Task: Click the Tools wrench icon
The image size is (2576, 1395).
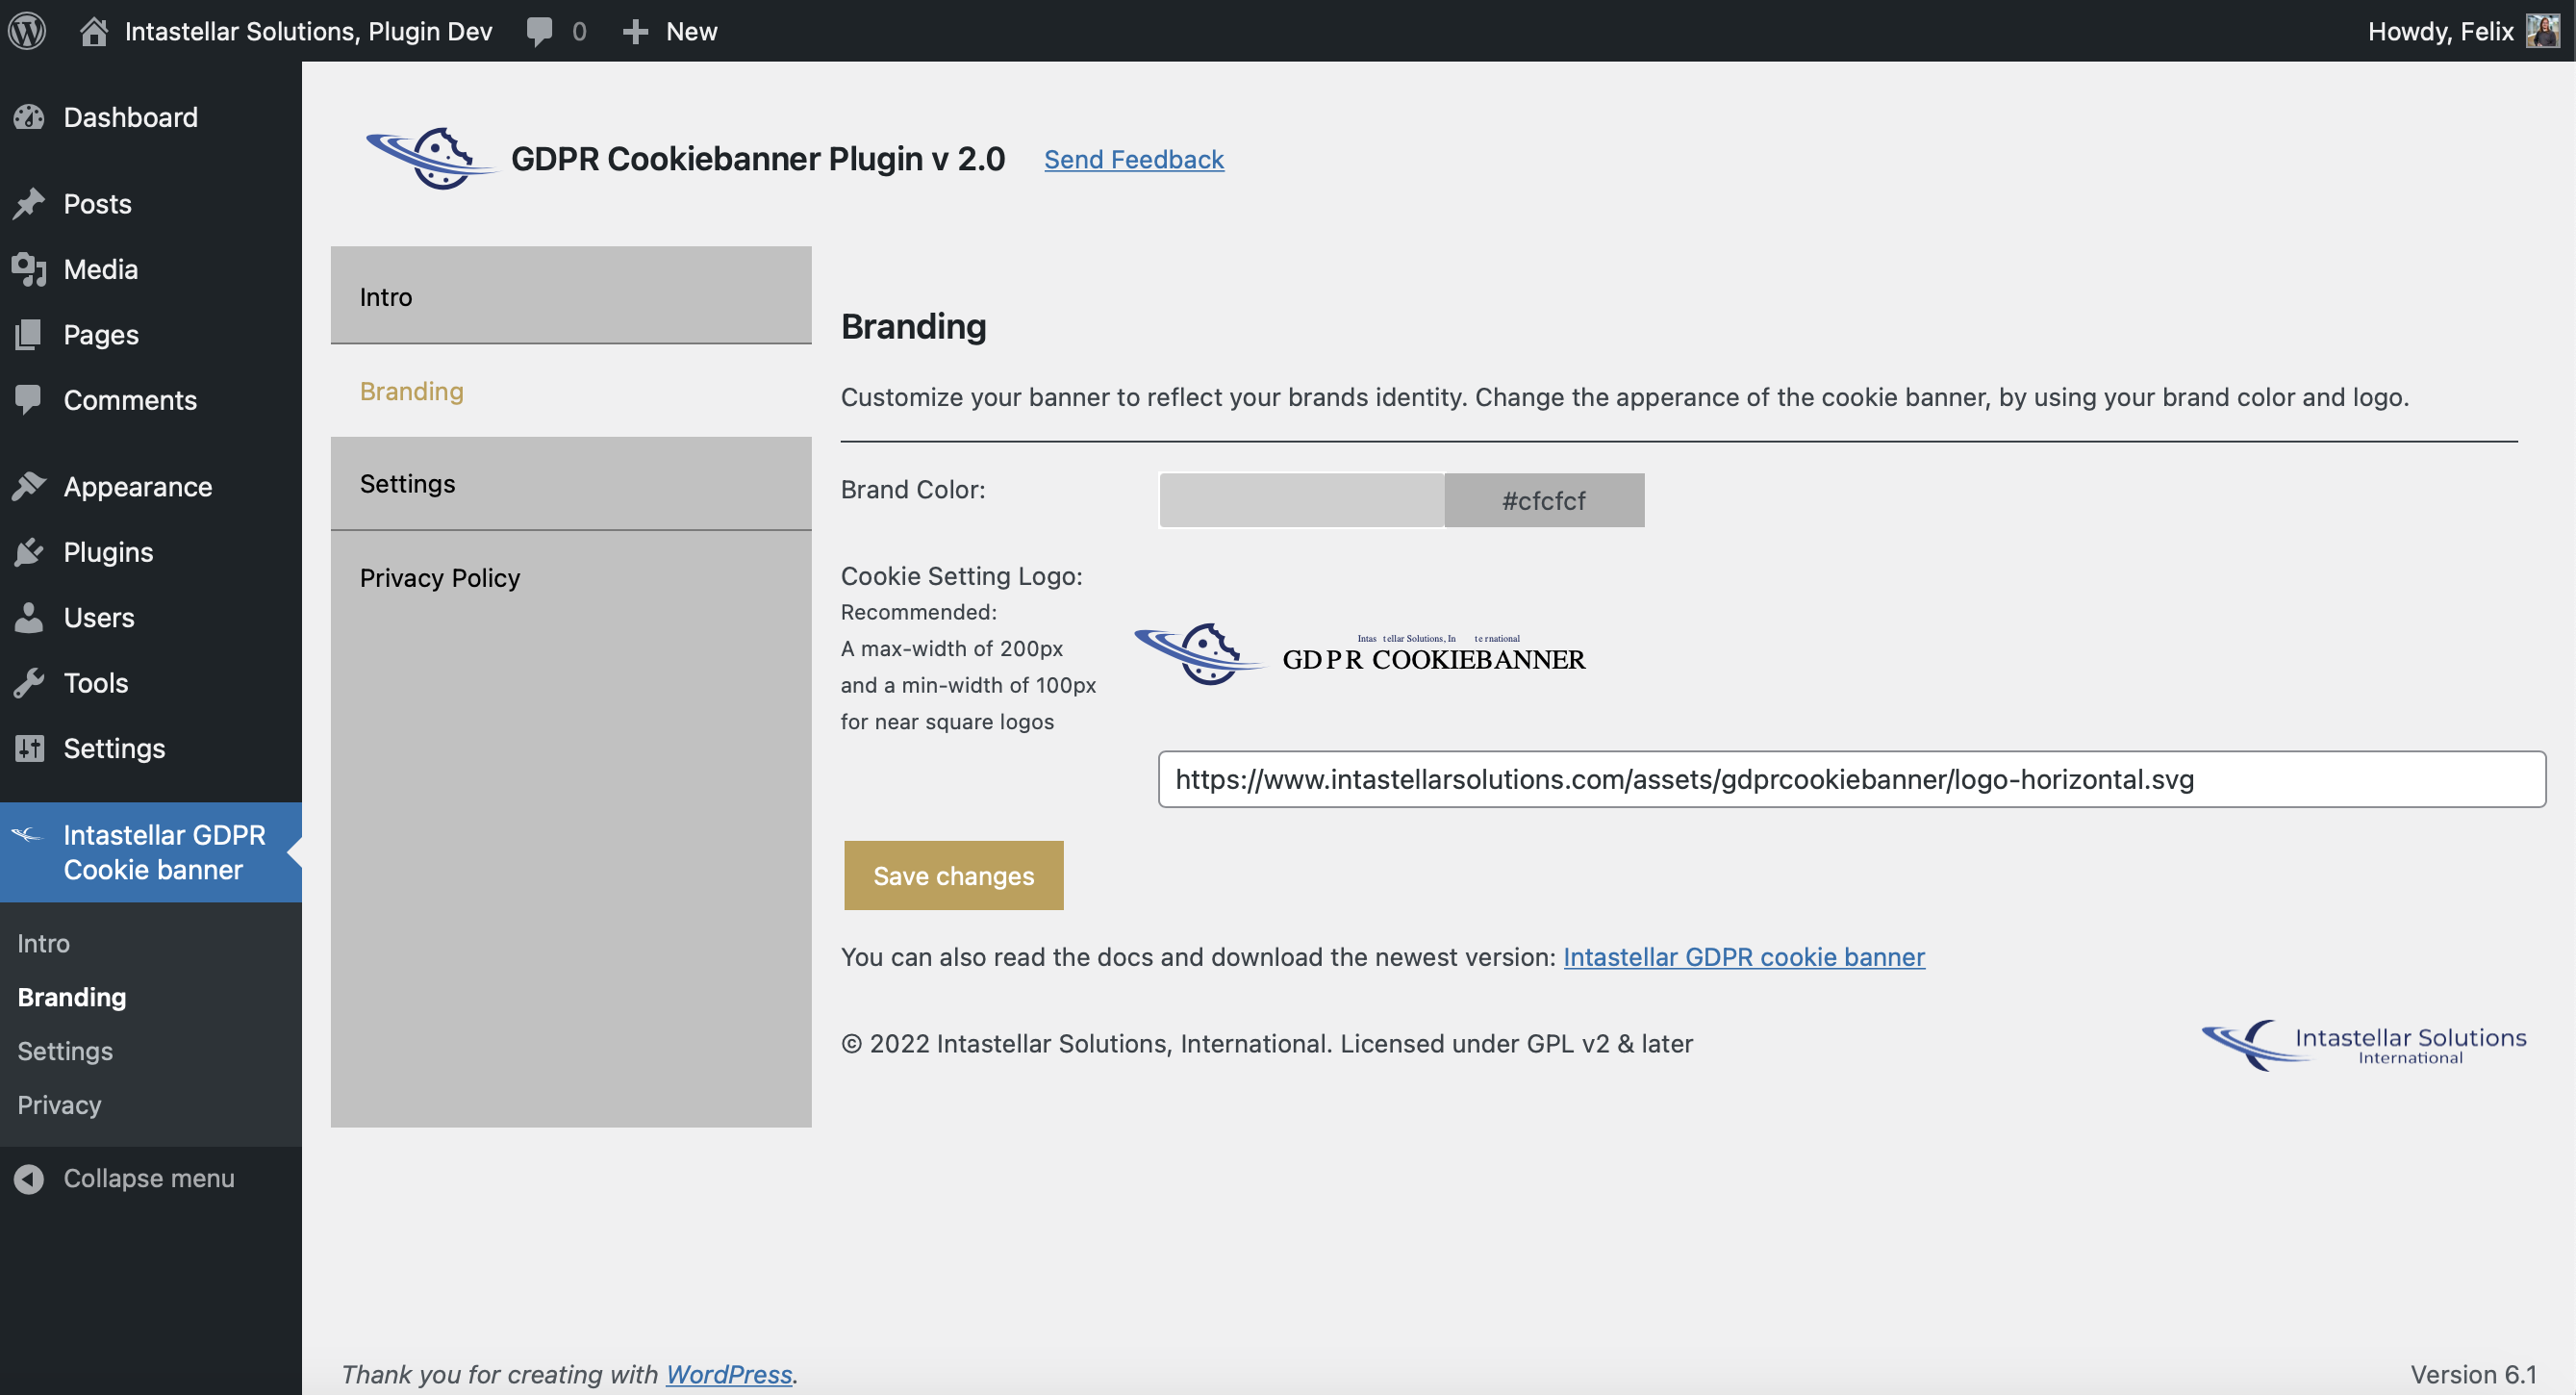Action: point(29,683)
